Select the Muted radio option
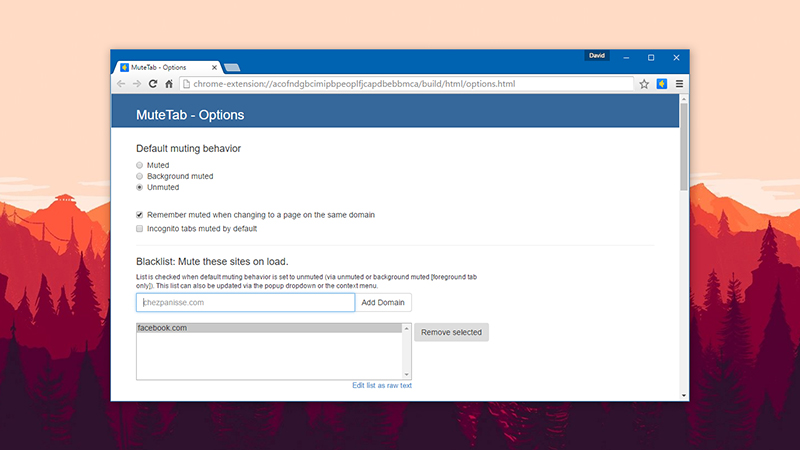Viewport: 800px width, 450px height. click(x=139, y=165)
